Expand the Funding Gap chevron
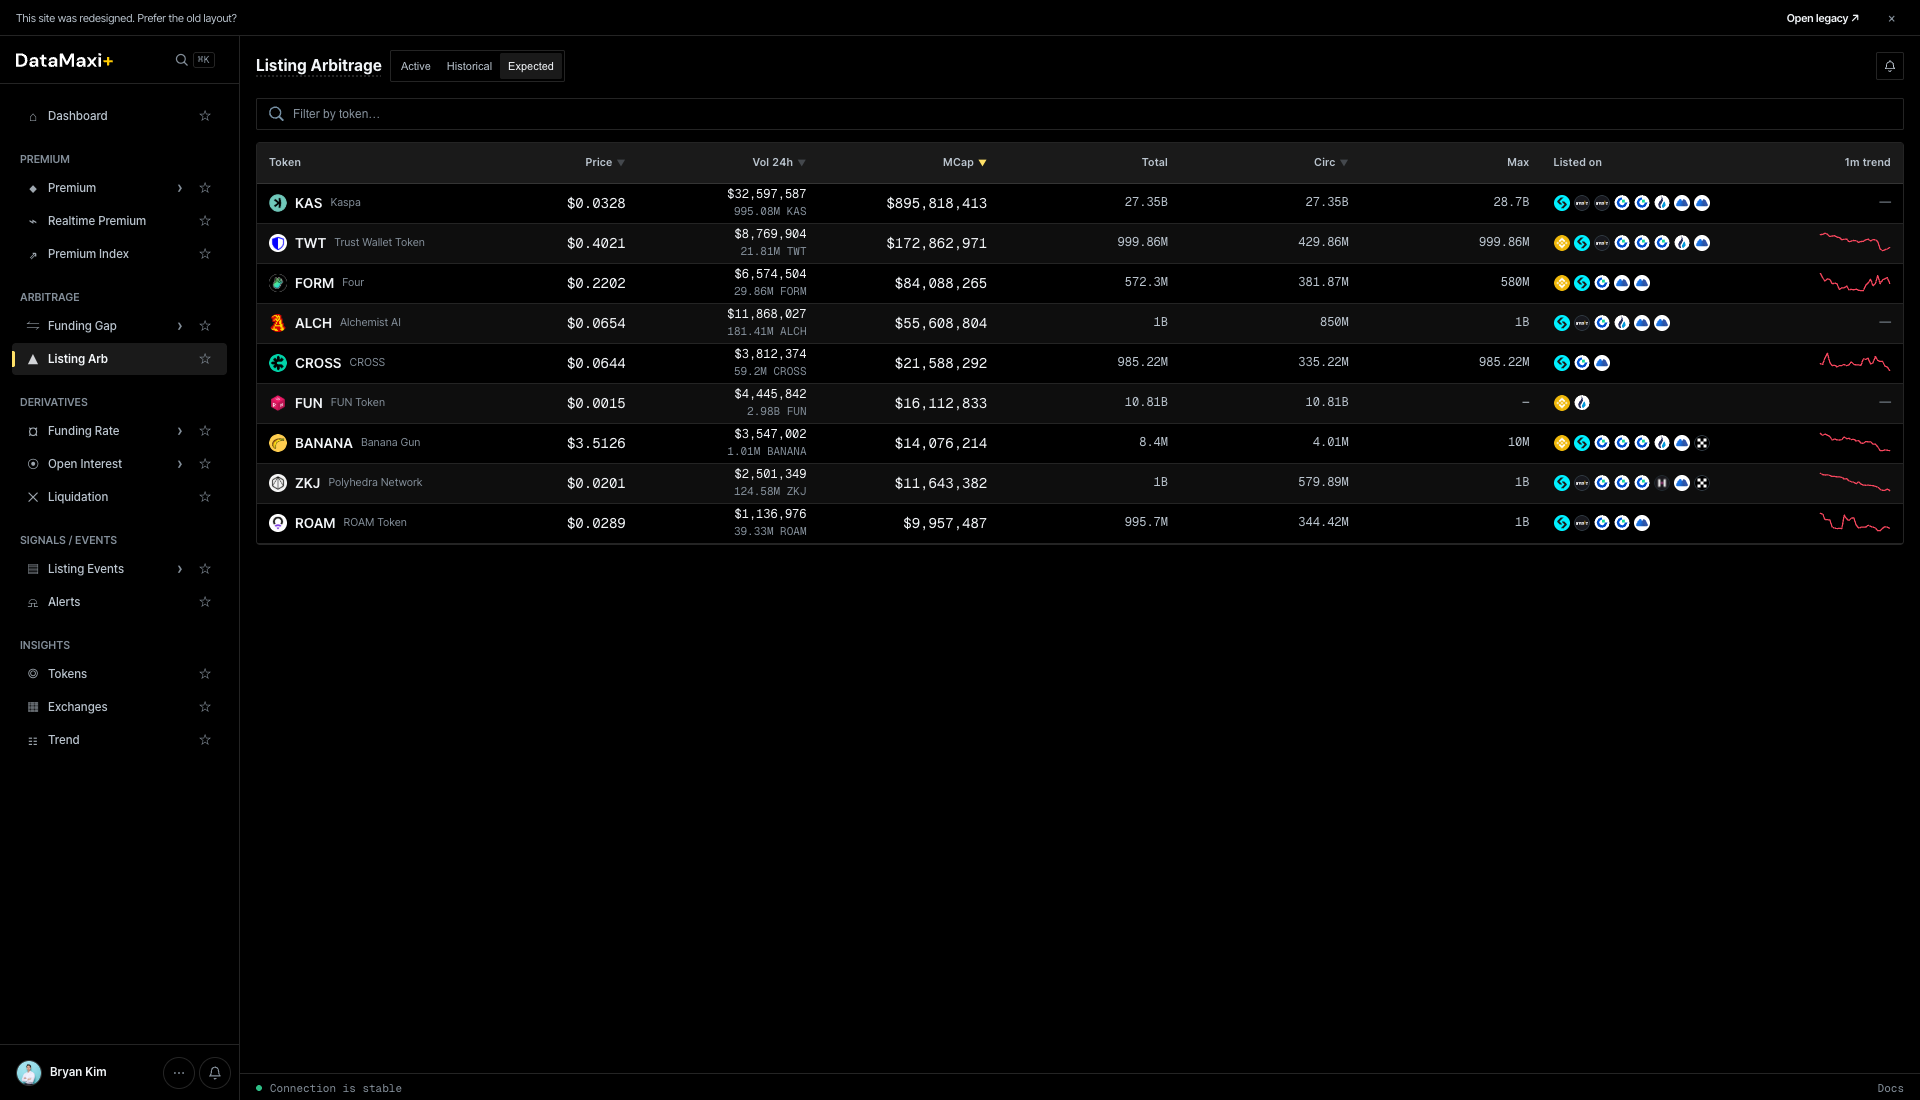 [x=180, y=326]
